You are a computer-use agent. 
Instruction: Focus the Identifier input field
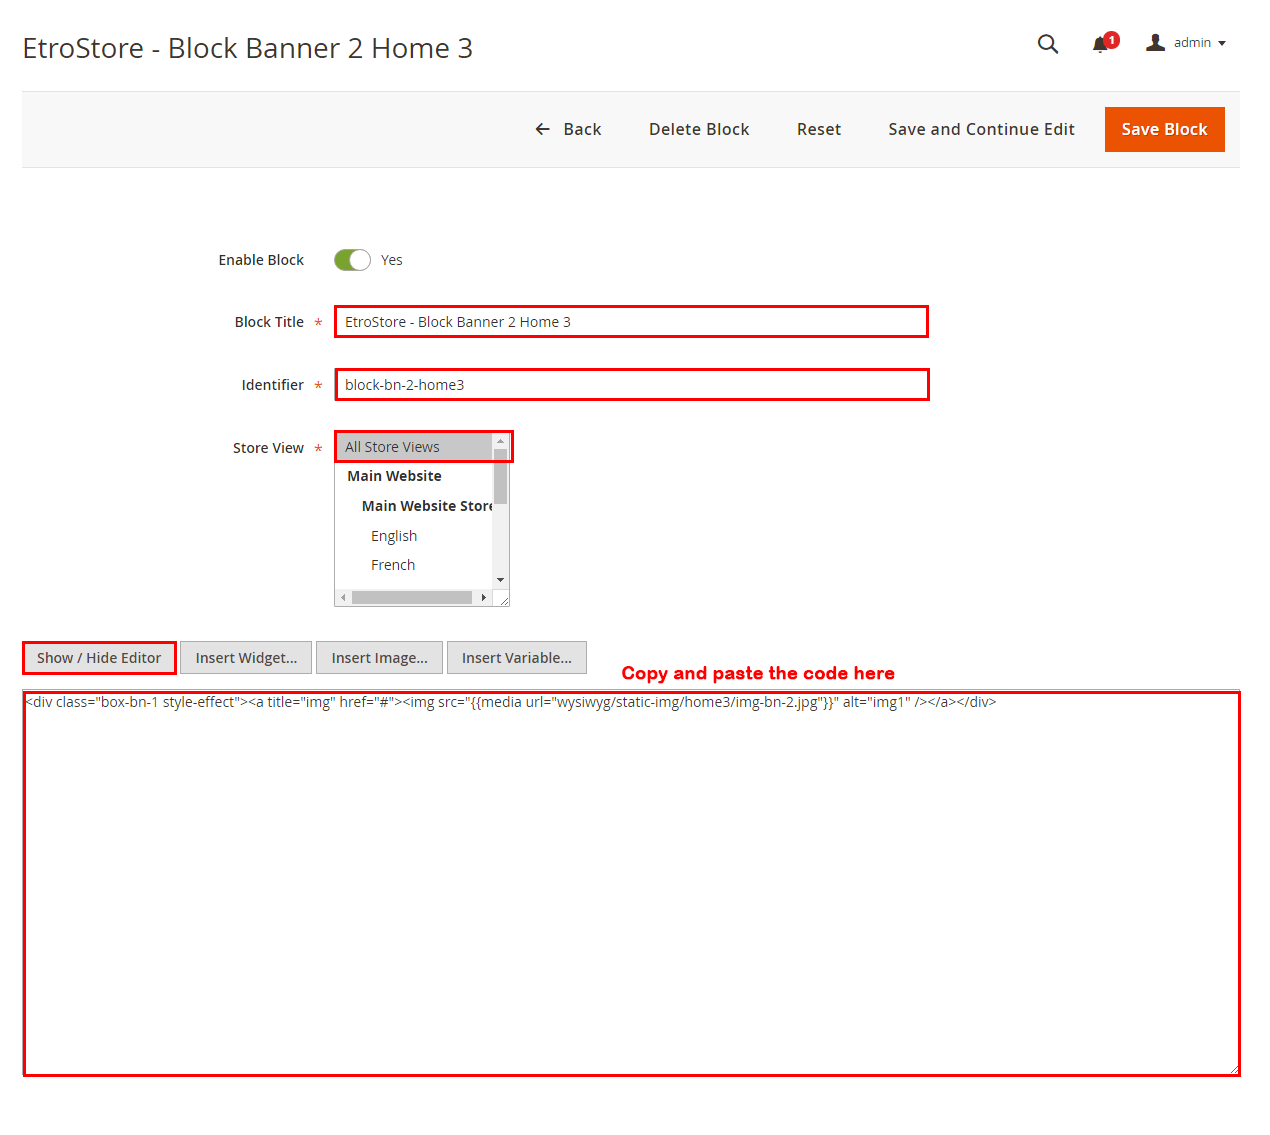(631, 385)
